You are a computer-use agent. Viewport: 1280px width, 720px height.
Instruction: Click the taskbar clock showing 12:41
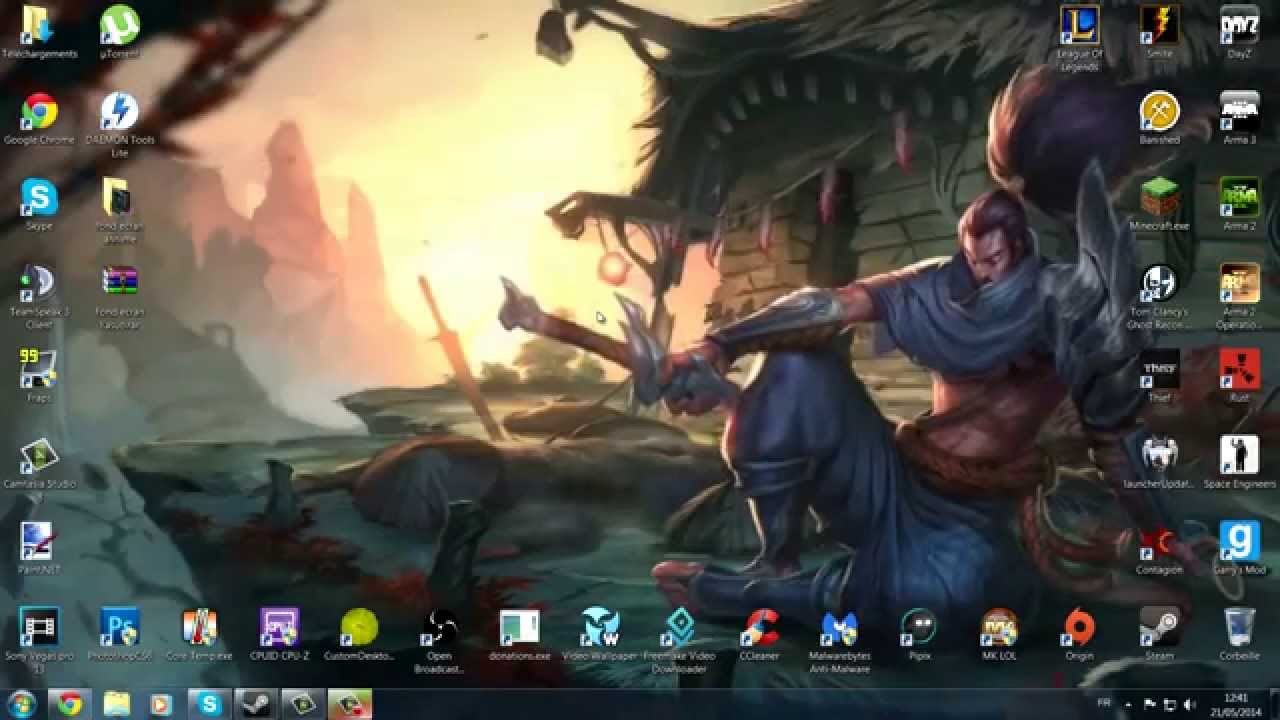tap(1236, 704)
